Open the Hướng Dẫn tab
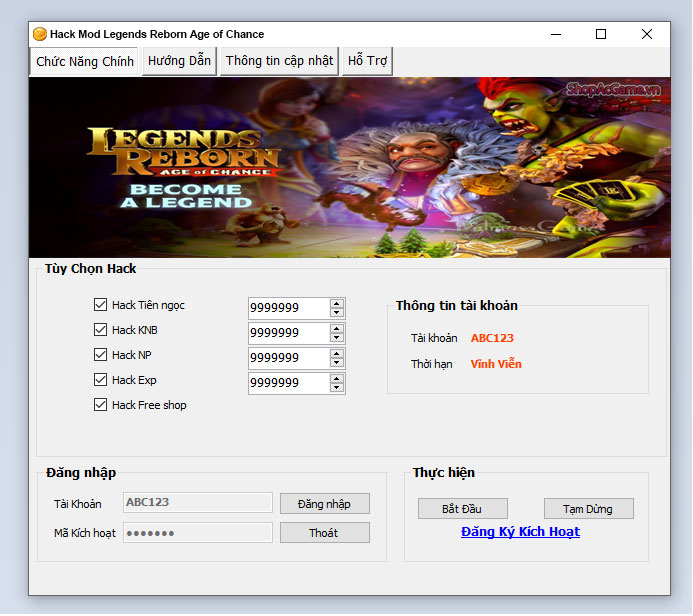This screenshot has width=693, height=616. click(179, 61)
